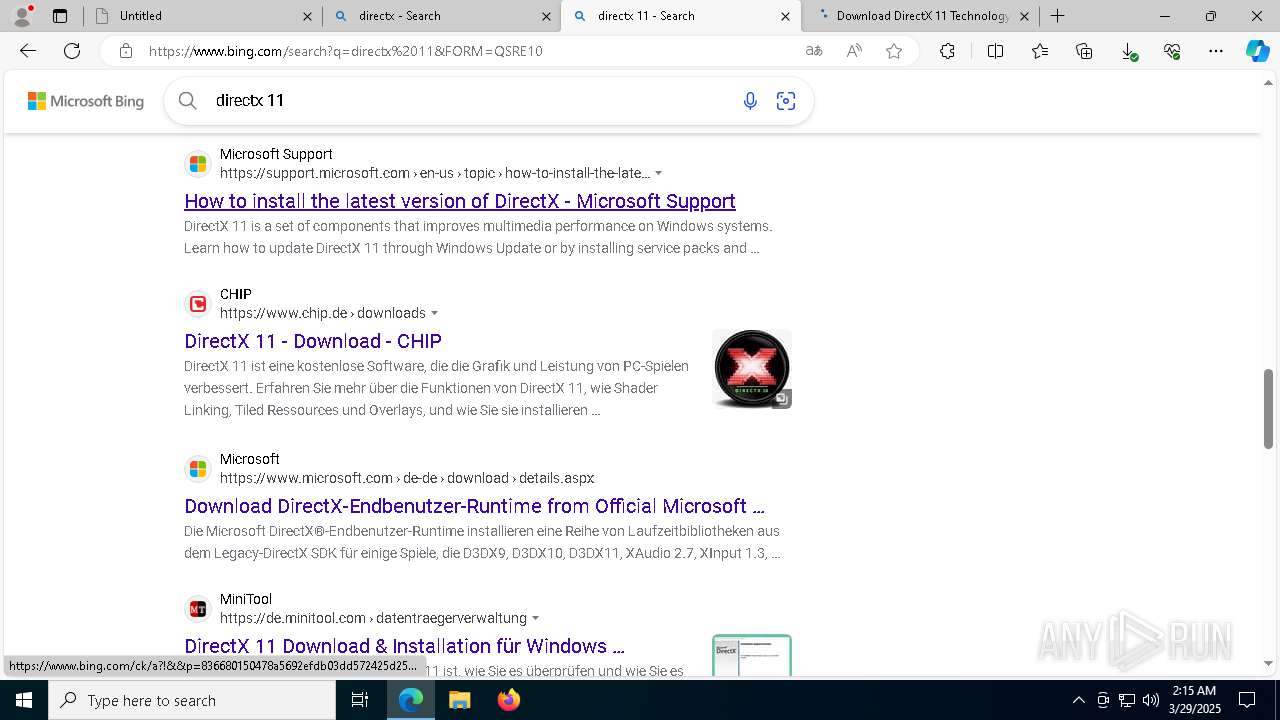
Task: Open the Collections icon
Action: (1084, 51)
